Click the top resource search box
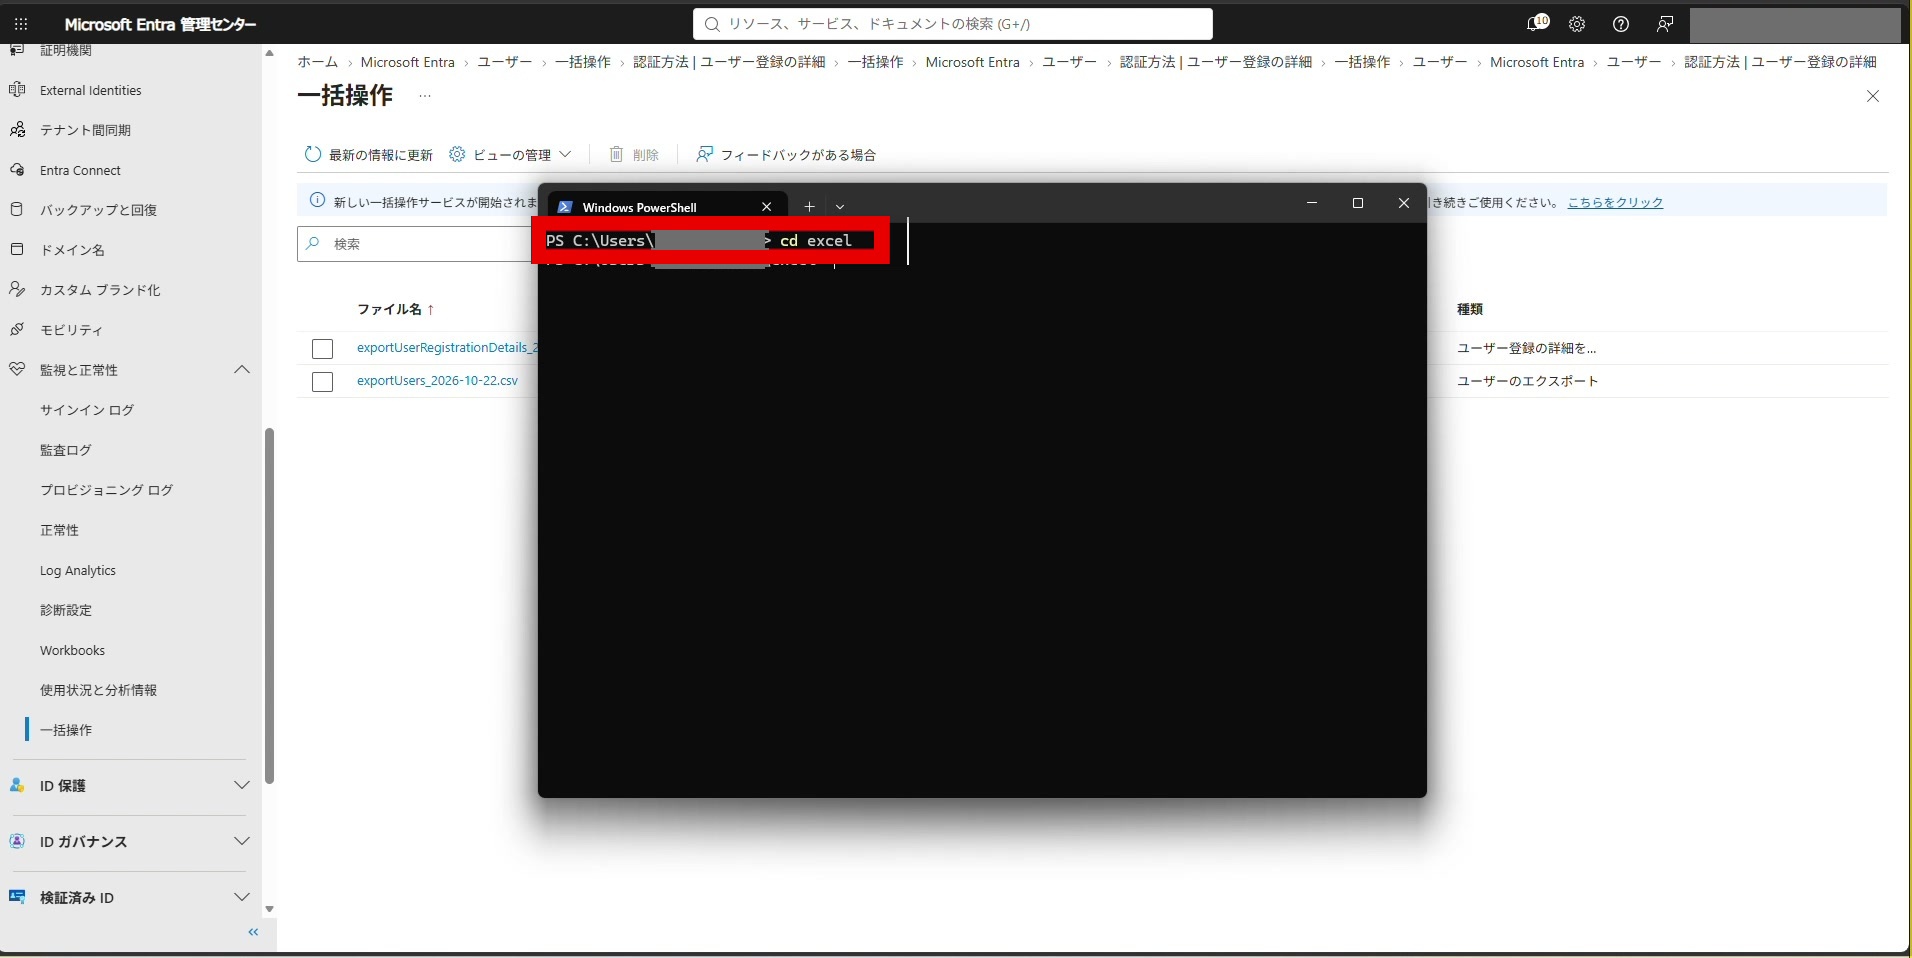 coord(953,24)
